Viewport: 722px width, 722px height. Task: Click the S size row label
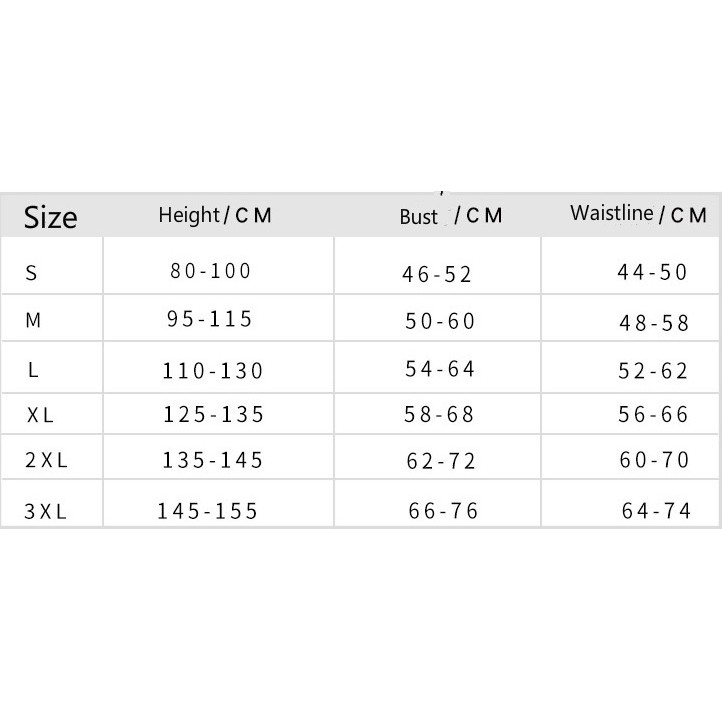(34, 271)
